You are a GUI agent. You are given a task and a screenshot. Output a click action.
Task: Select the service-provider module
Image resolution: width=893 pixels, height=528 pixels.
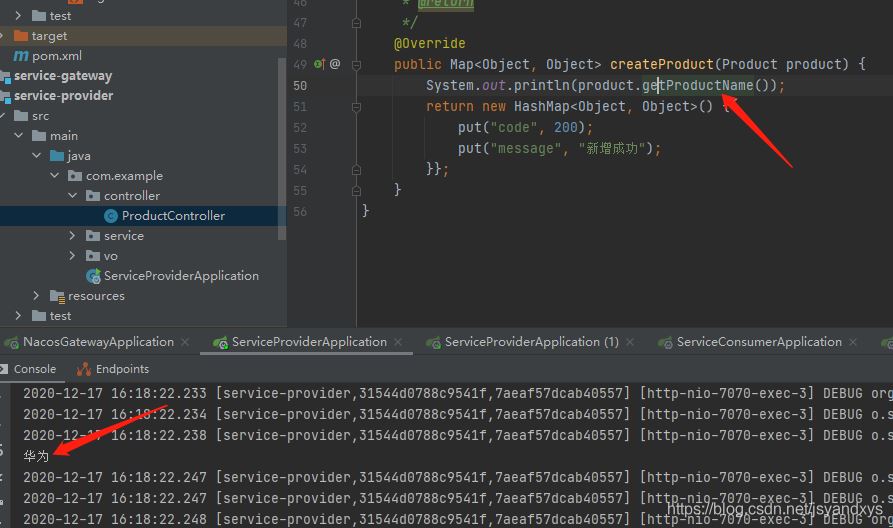pos(63,96)
